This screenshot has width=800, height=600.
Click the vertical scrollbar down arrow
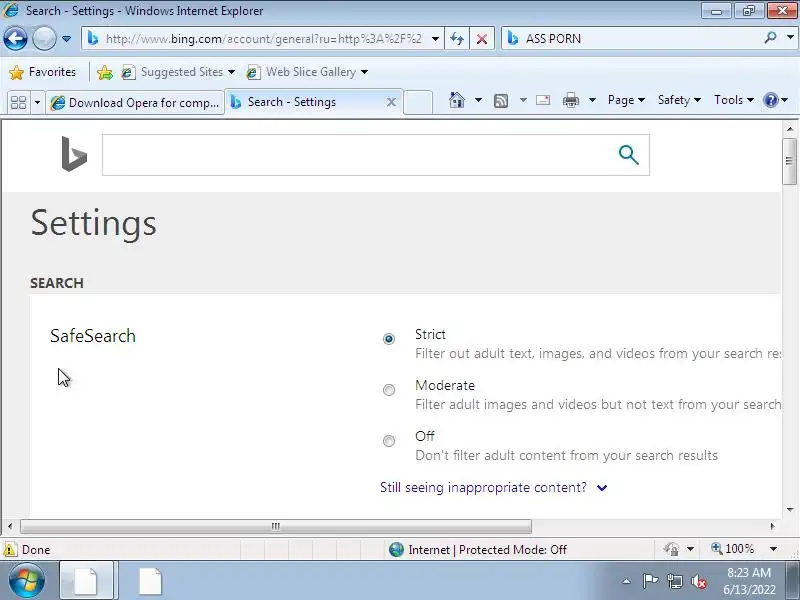(x=790, y=509)
